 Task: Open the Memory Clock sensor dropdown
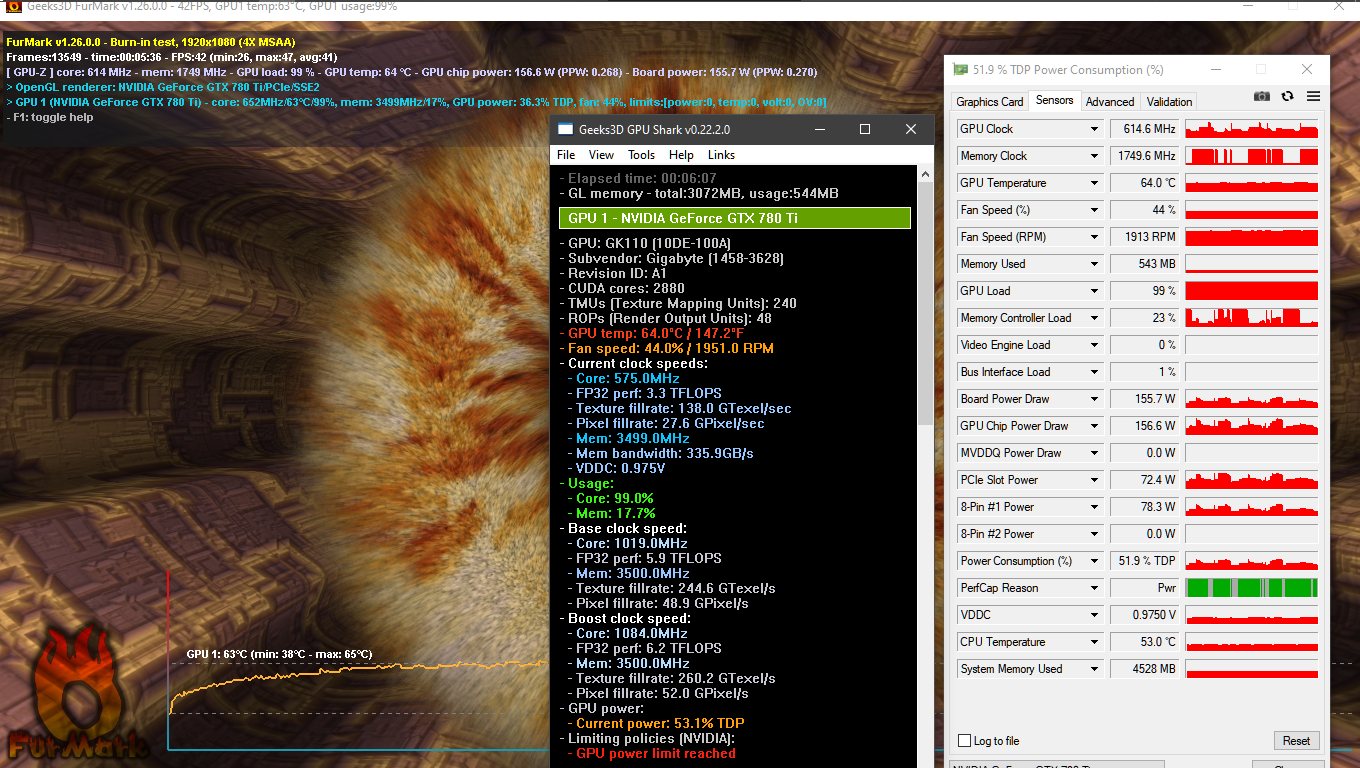coord(1094,156)
